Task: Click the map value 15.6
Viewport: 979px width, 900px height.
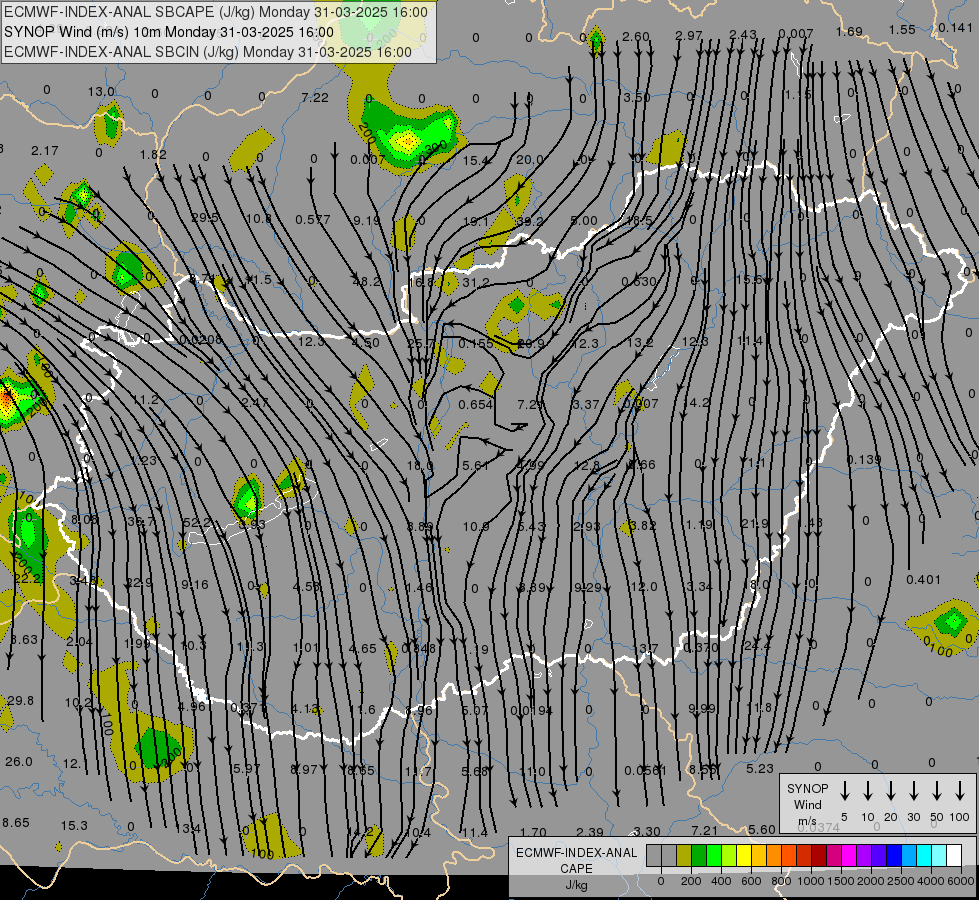Action: [x=749, y=280]
